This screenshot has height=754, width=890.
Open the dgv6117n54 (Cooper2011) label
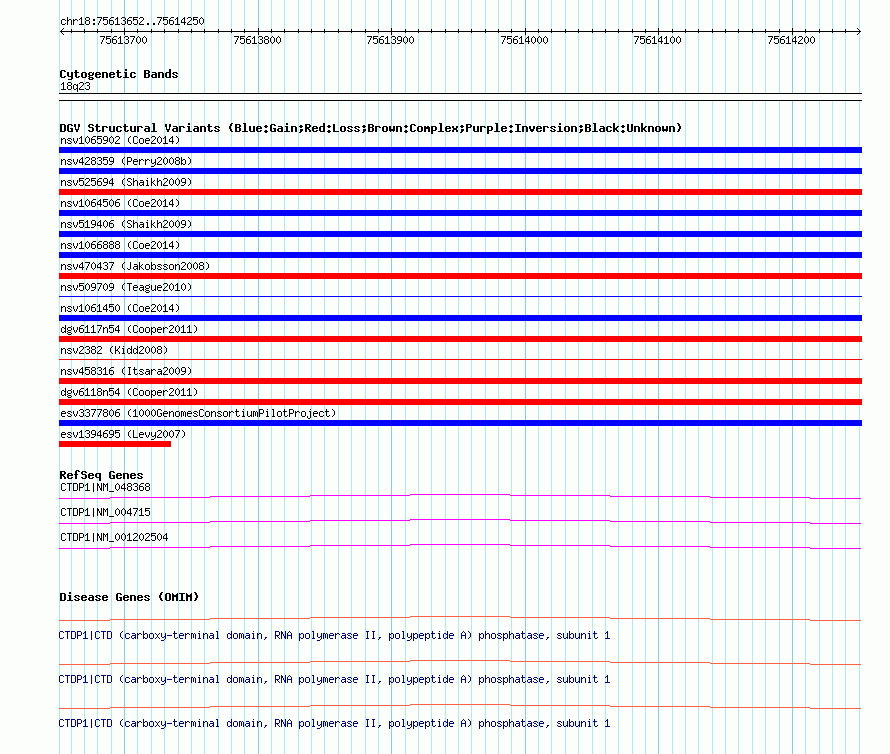(x=129, y=329)
